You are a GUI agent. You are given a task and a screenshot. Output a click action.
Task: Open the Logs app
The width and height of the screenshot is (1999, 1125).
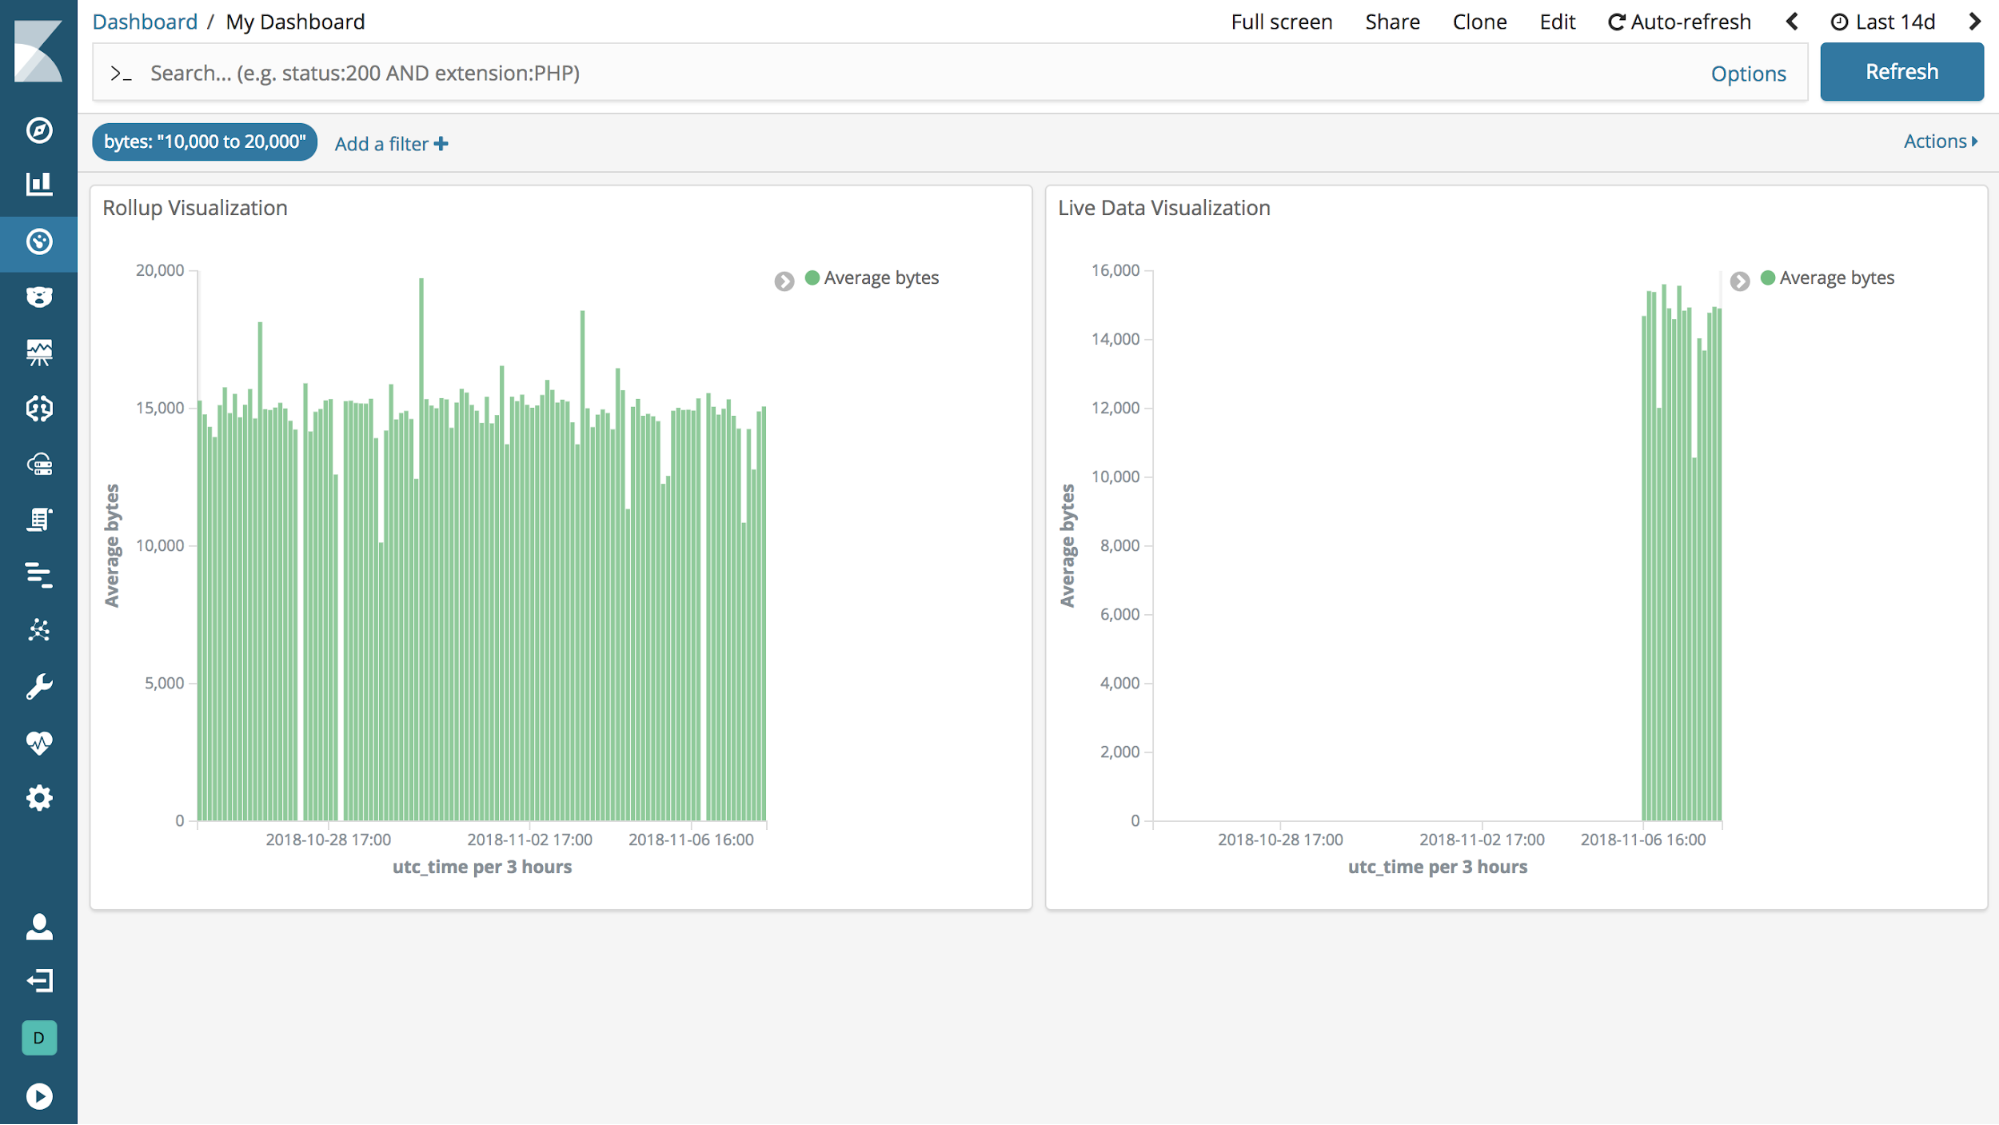click(x=39, y=518)
